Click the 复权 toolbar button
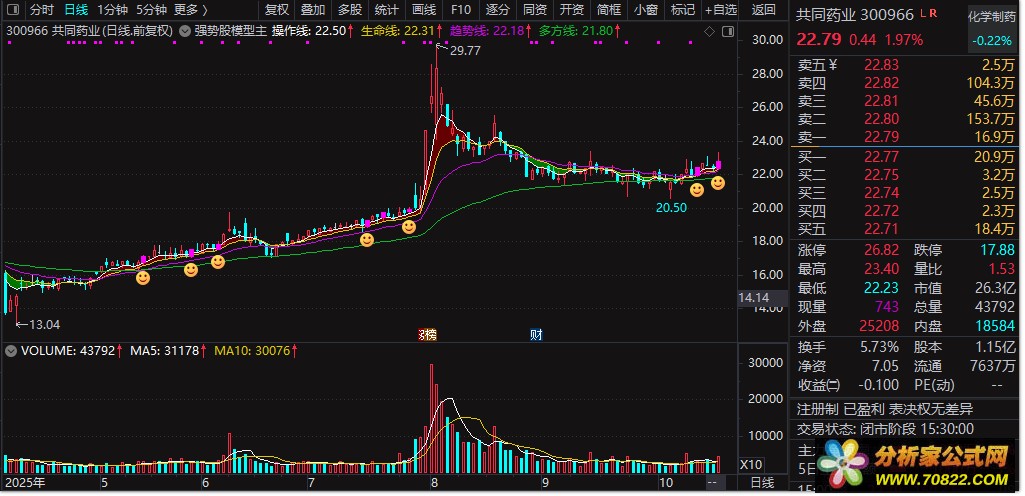The width and height of the screenshot is (1025, 496). 277,10
